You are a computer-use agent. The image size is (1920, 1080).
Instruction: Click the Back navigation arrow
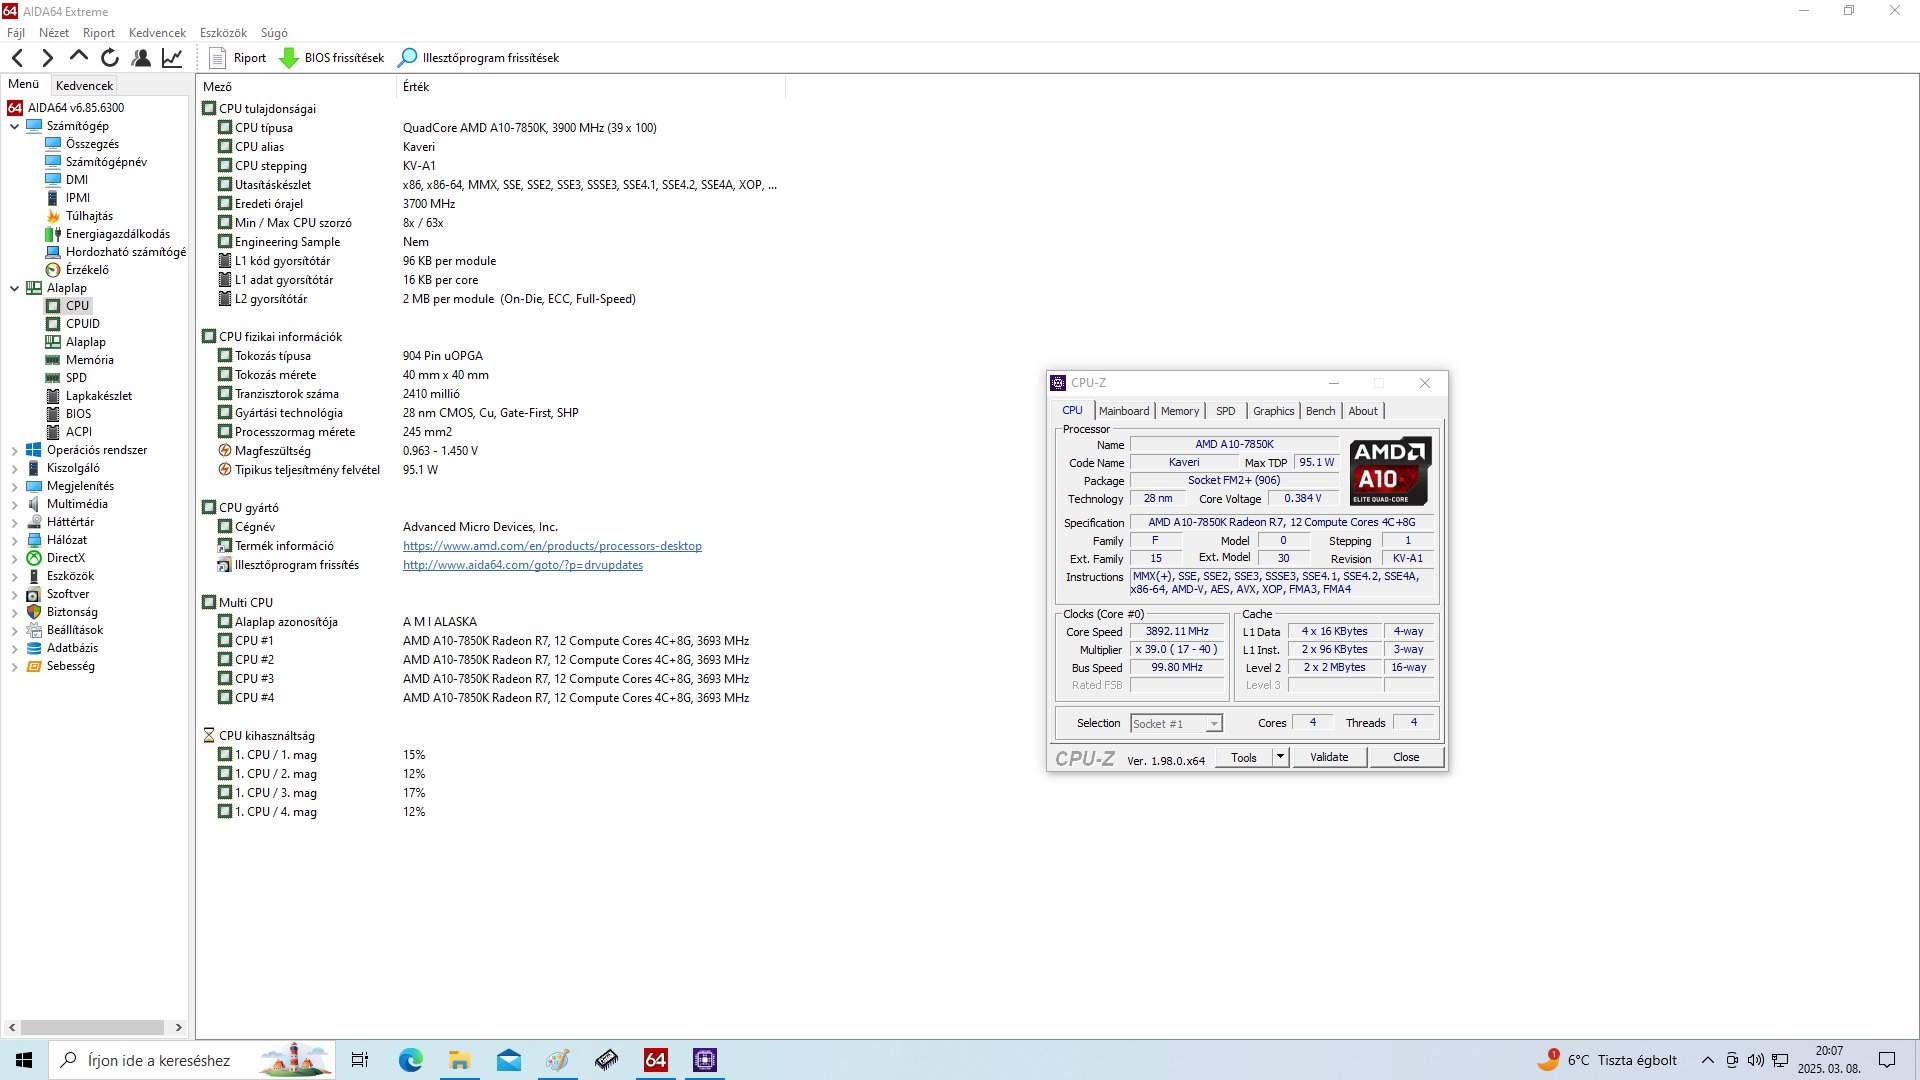click(17, 58)
